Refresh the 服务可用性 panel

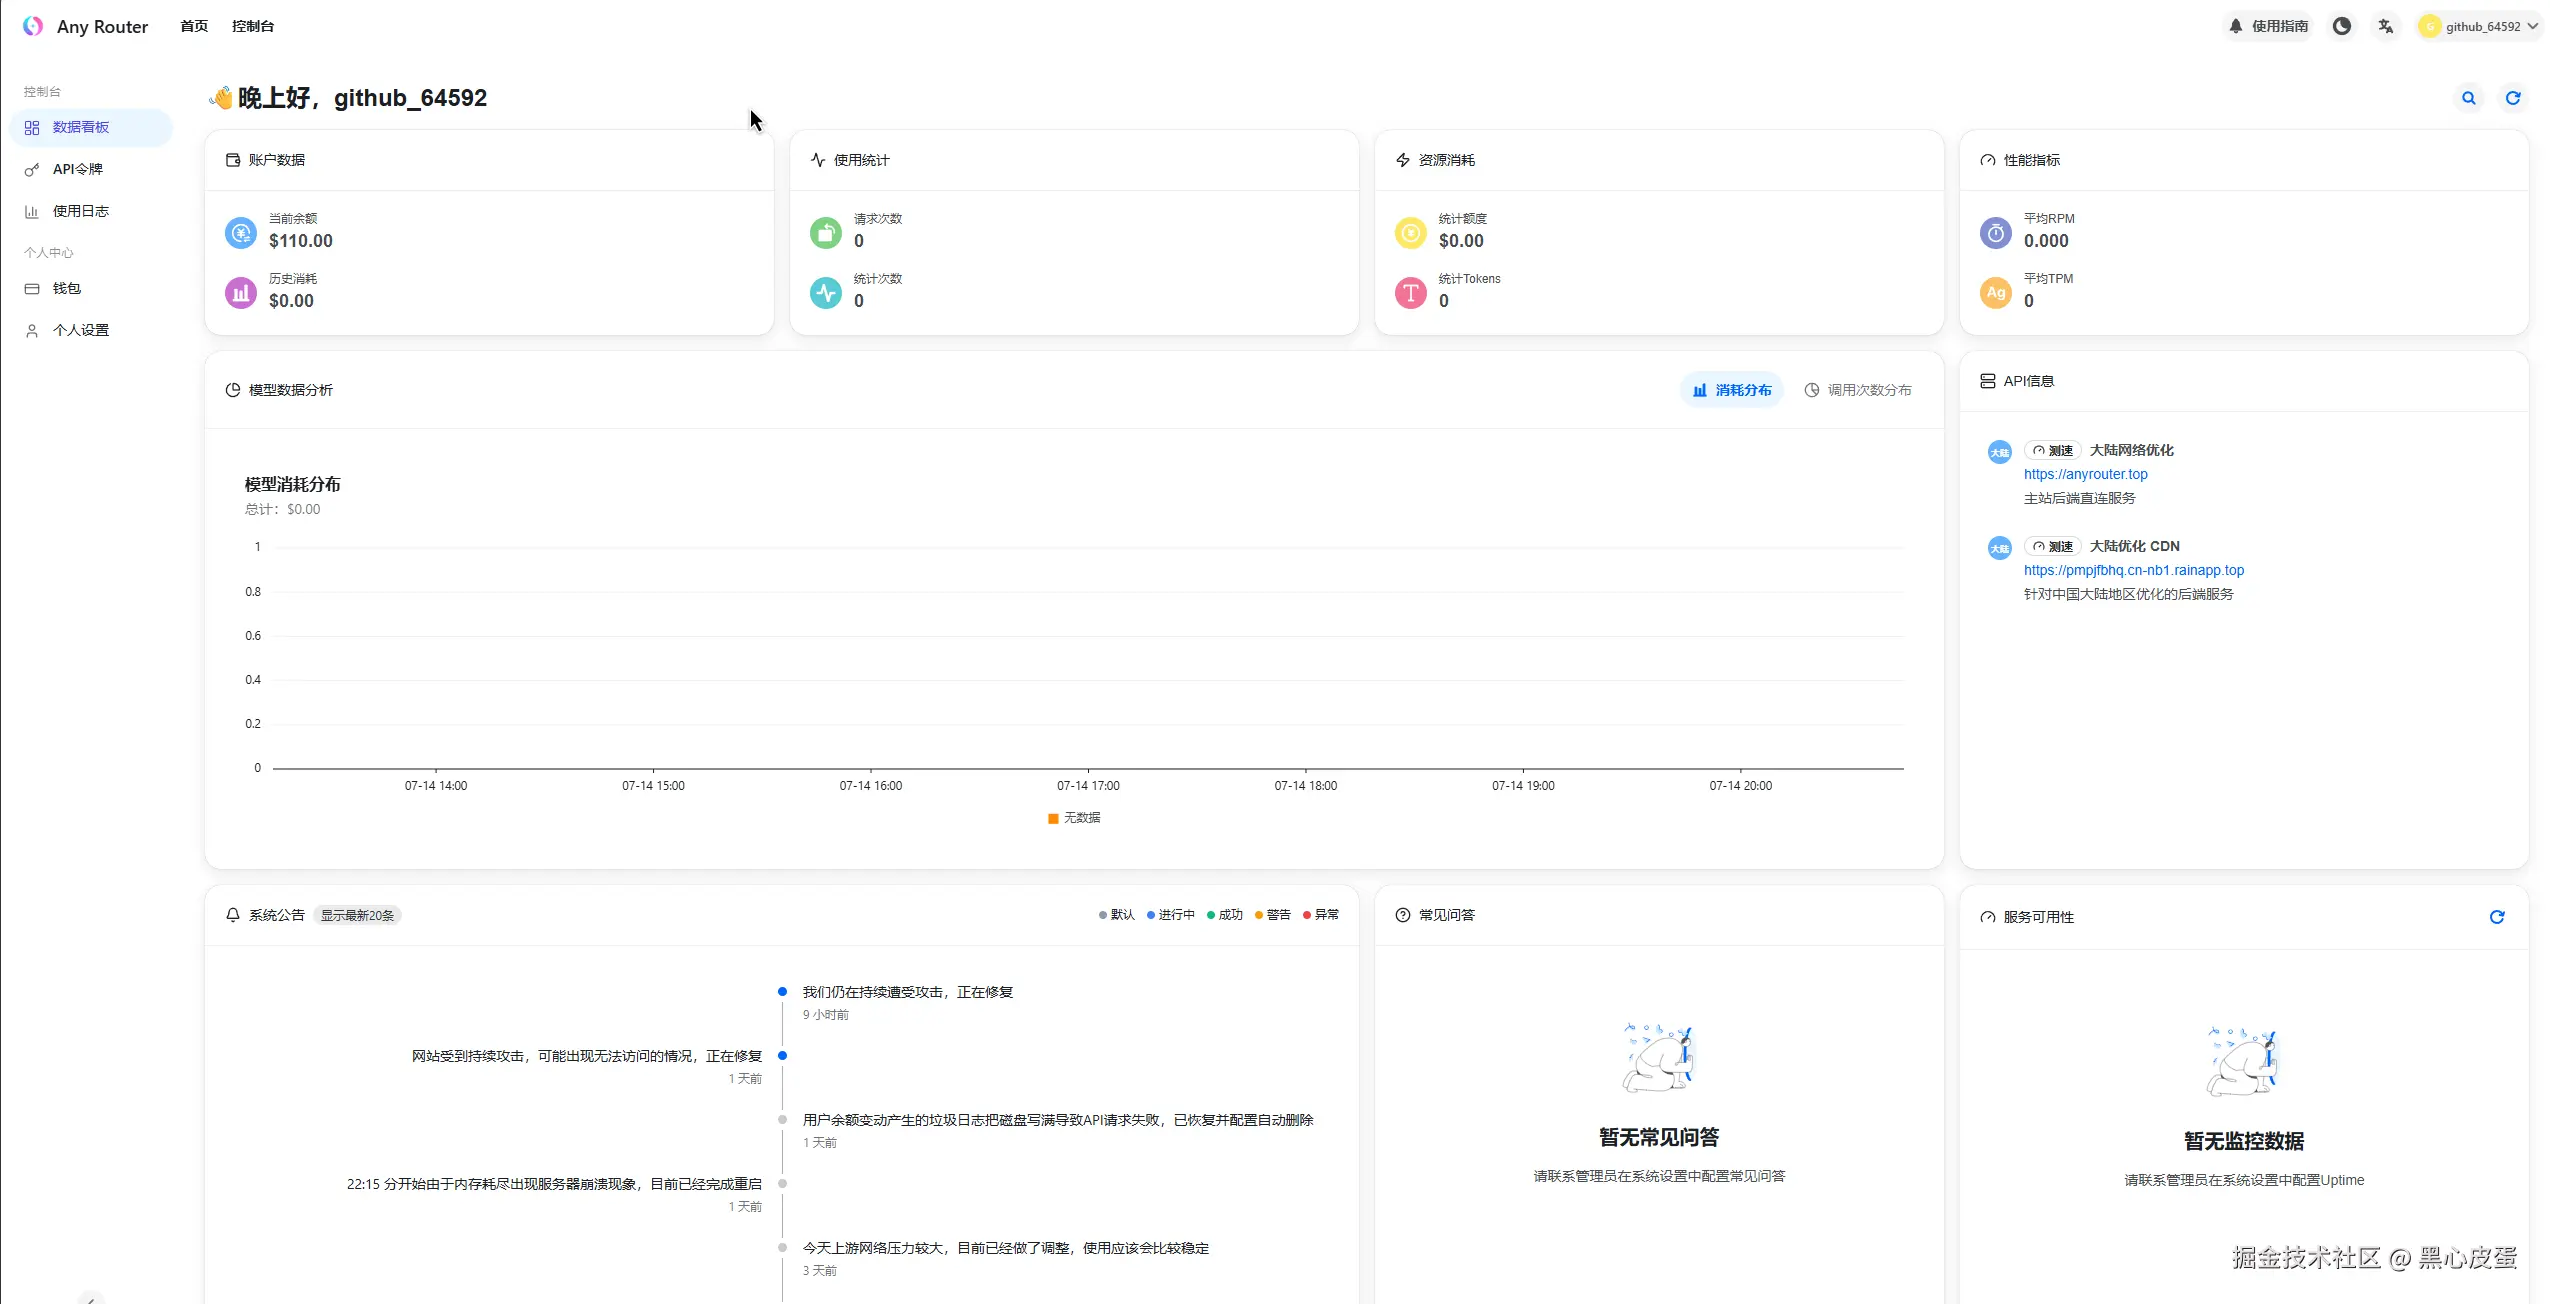tap(2497, 917)
